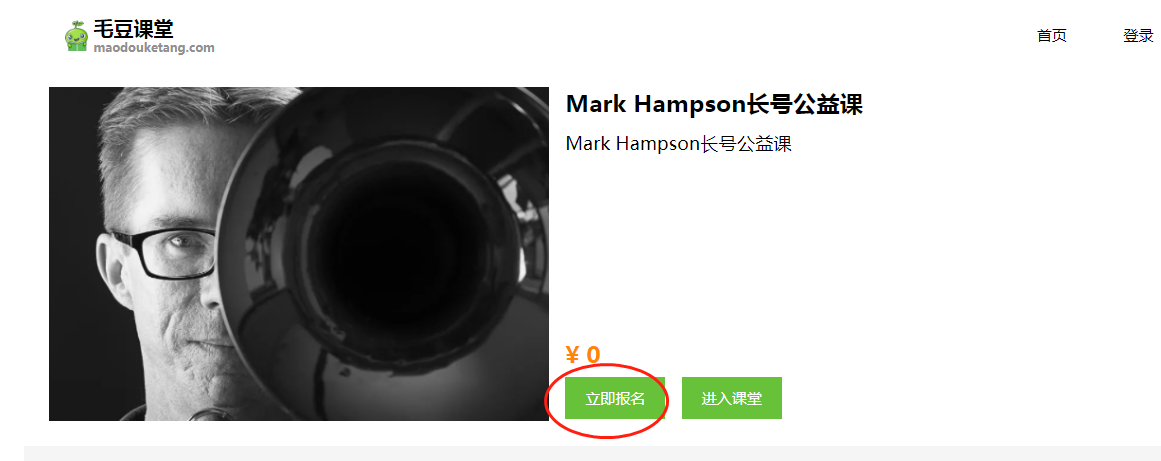Click the 立即报名 green button

pyautogui.click(x=615, y=398)
